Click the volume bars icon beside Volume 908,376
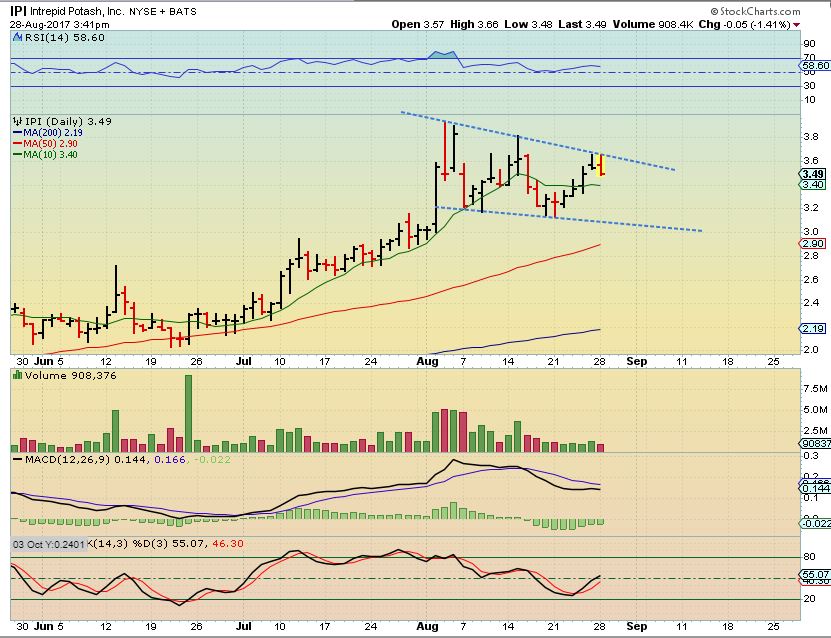The width and height of the screenshot is (831, 638). click(x=17, y=375)
